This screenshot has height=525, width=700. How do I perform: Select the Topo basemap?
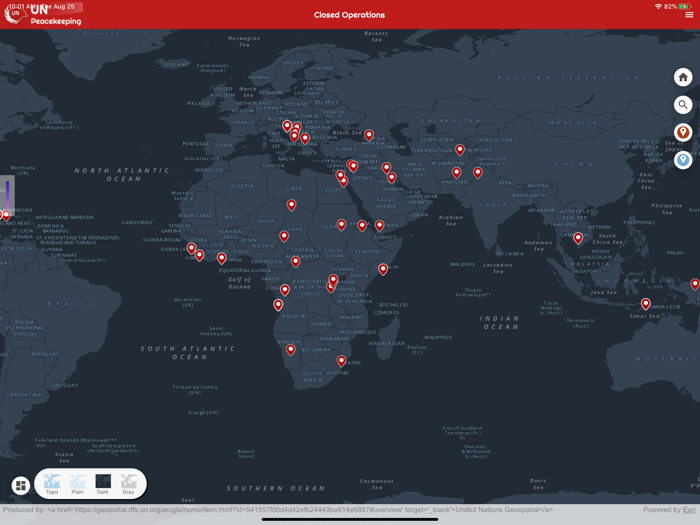[52, 484]
